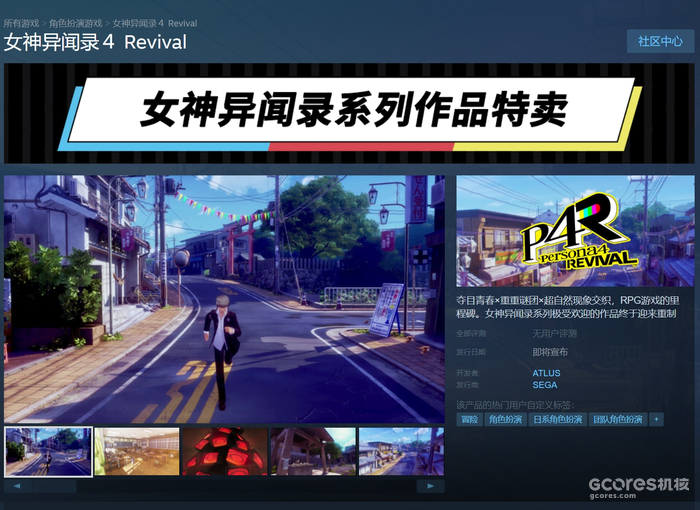
Task: Open developer ATLUS link
Action: pyautogui.click(x=546, y=373)
